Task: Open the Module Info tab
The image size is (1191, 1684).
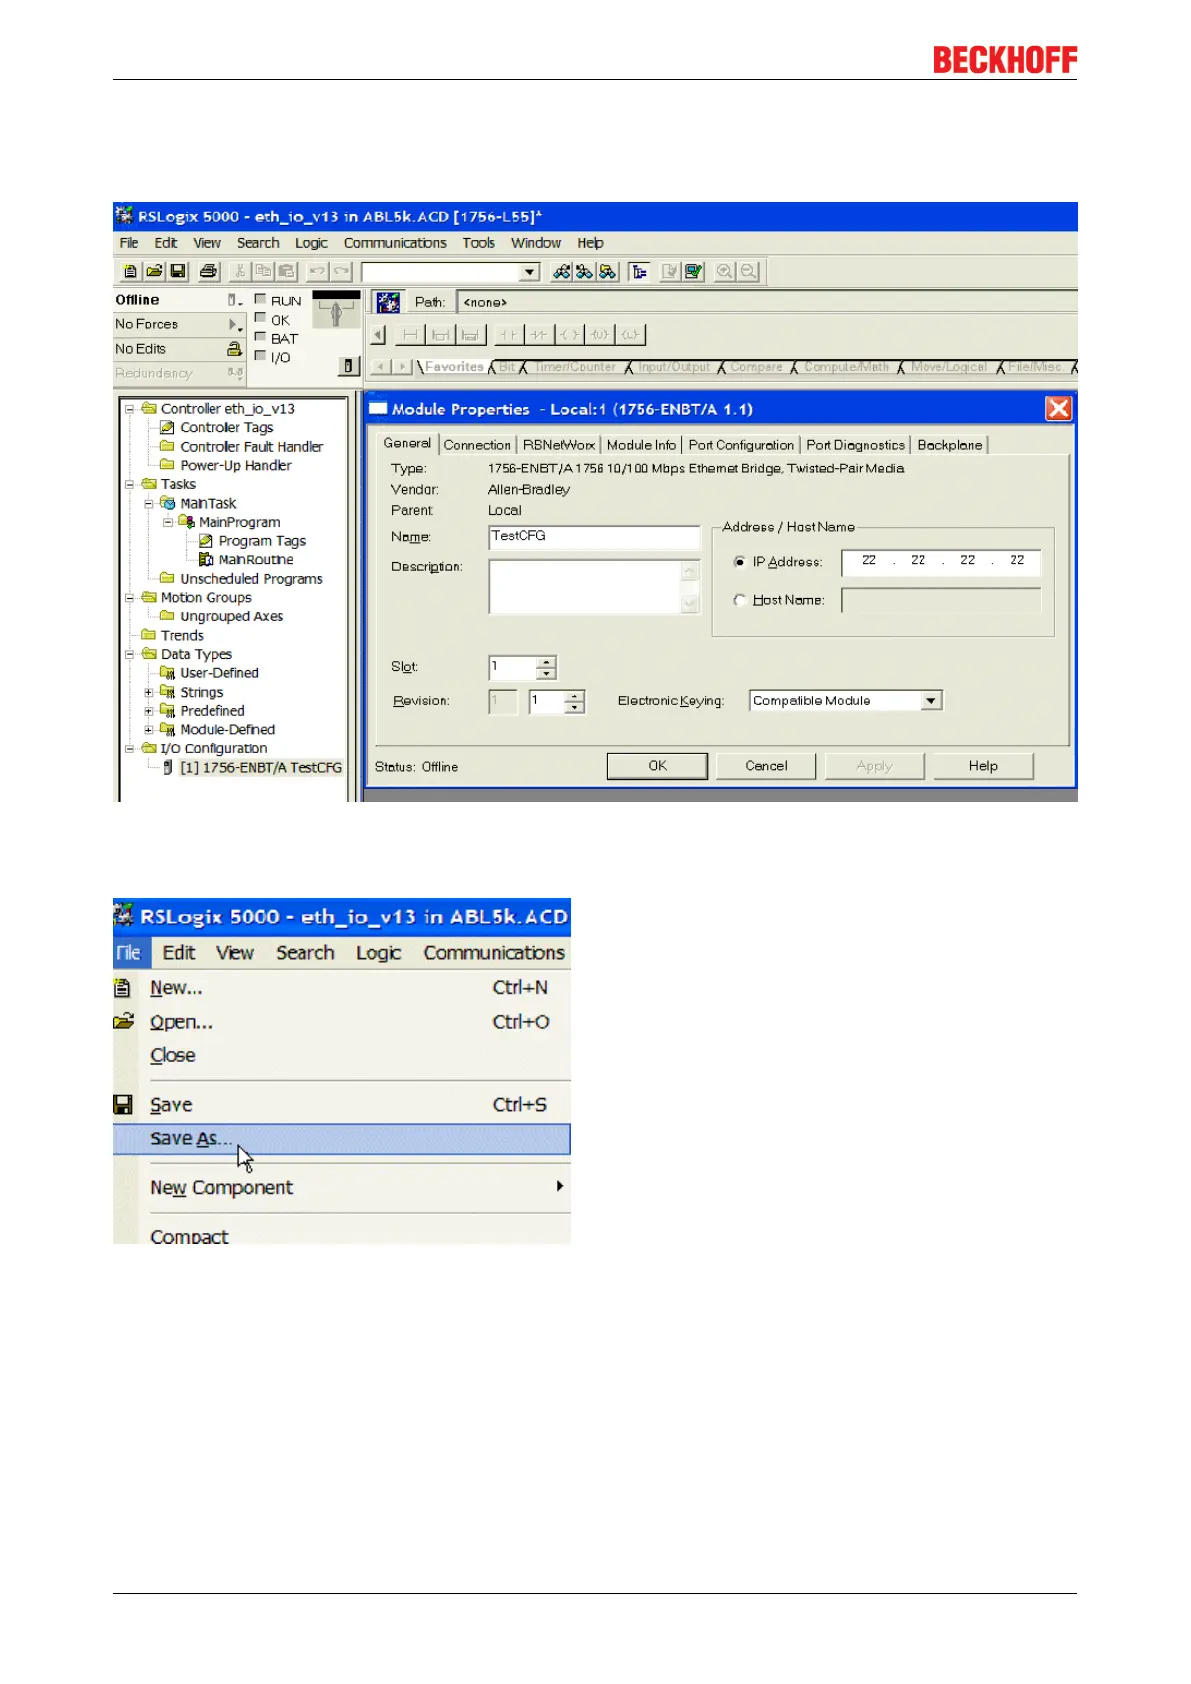Action: click(641, 445)
